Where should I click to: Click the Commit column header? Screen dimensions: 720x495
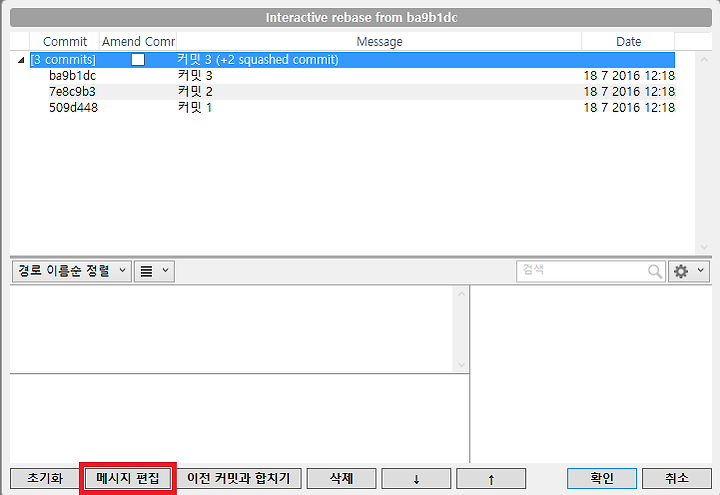click(65, 41)
